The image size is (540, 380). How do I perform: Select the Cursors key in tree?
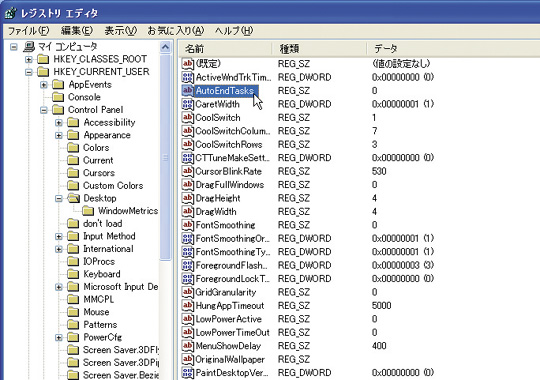[x=99, y=173]
